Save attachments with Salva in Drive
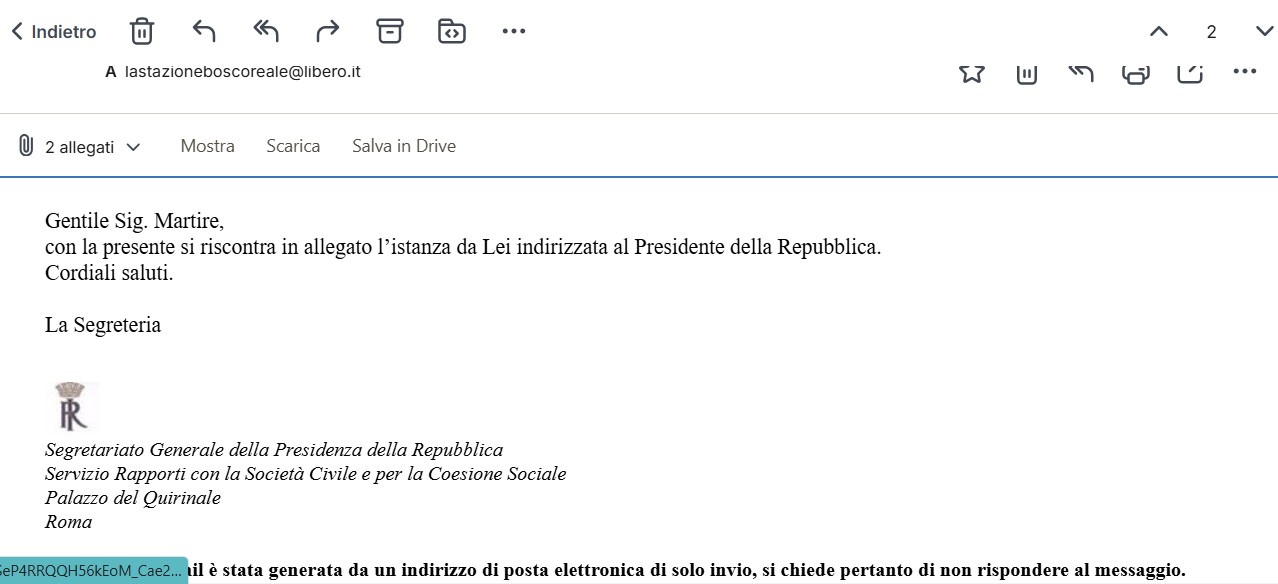 tap(404, 146)
